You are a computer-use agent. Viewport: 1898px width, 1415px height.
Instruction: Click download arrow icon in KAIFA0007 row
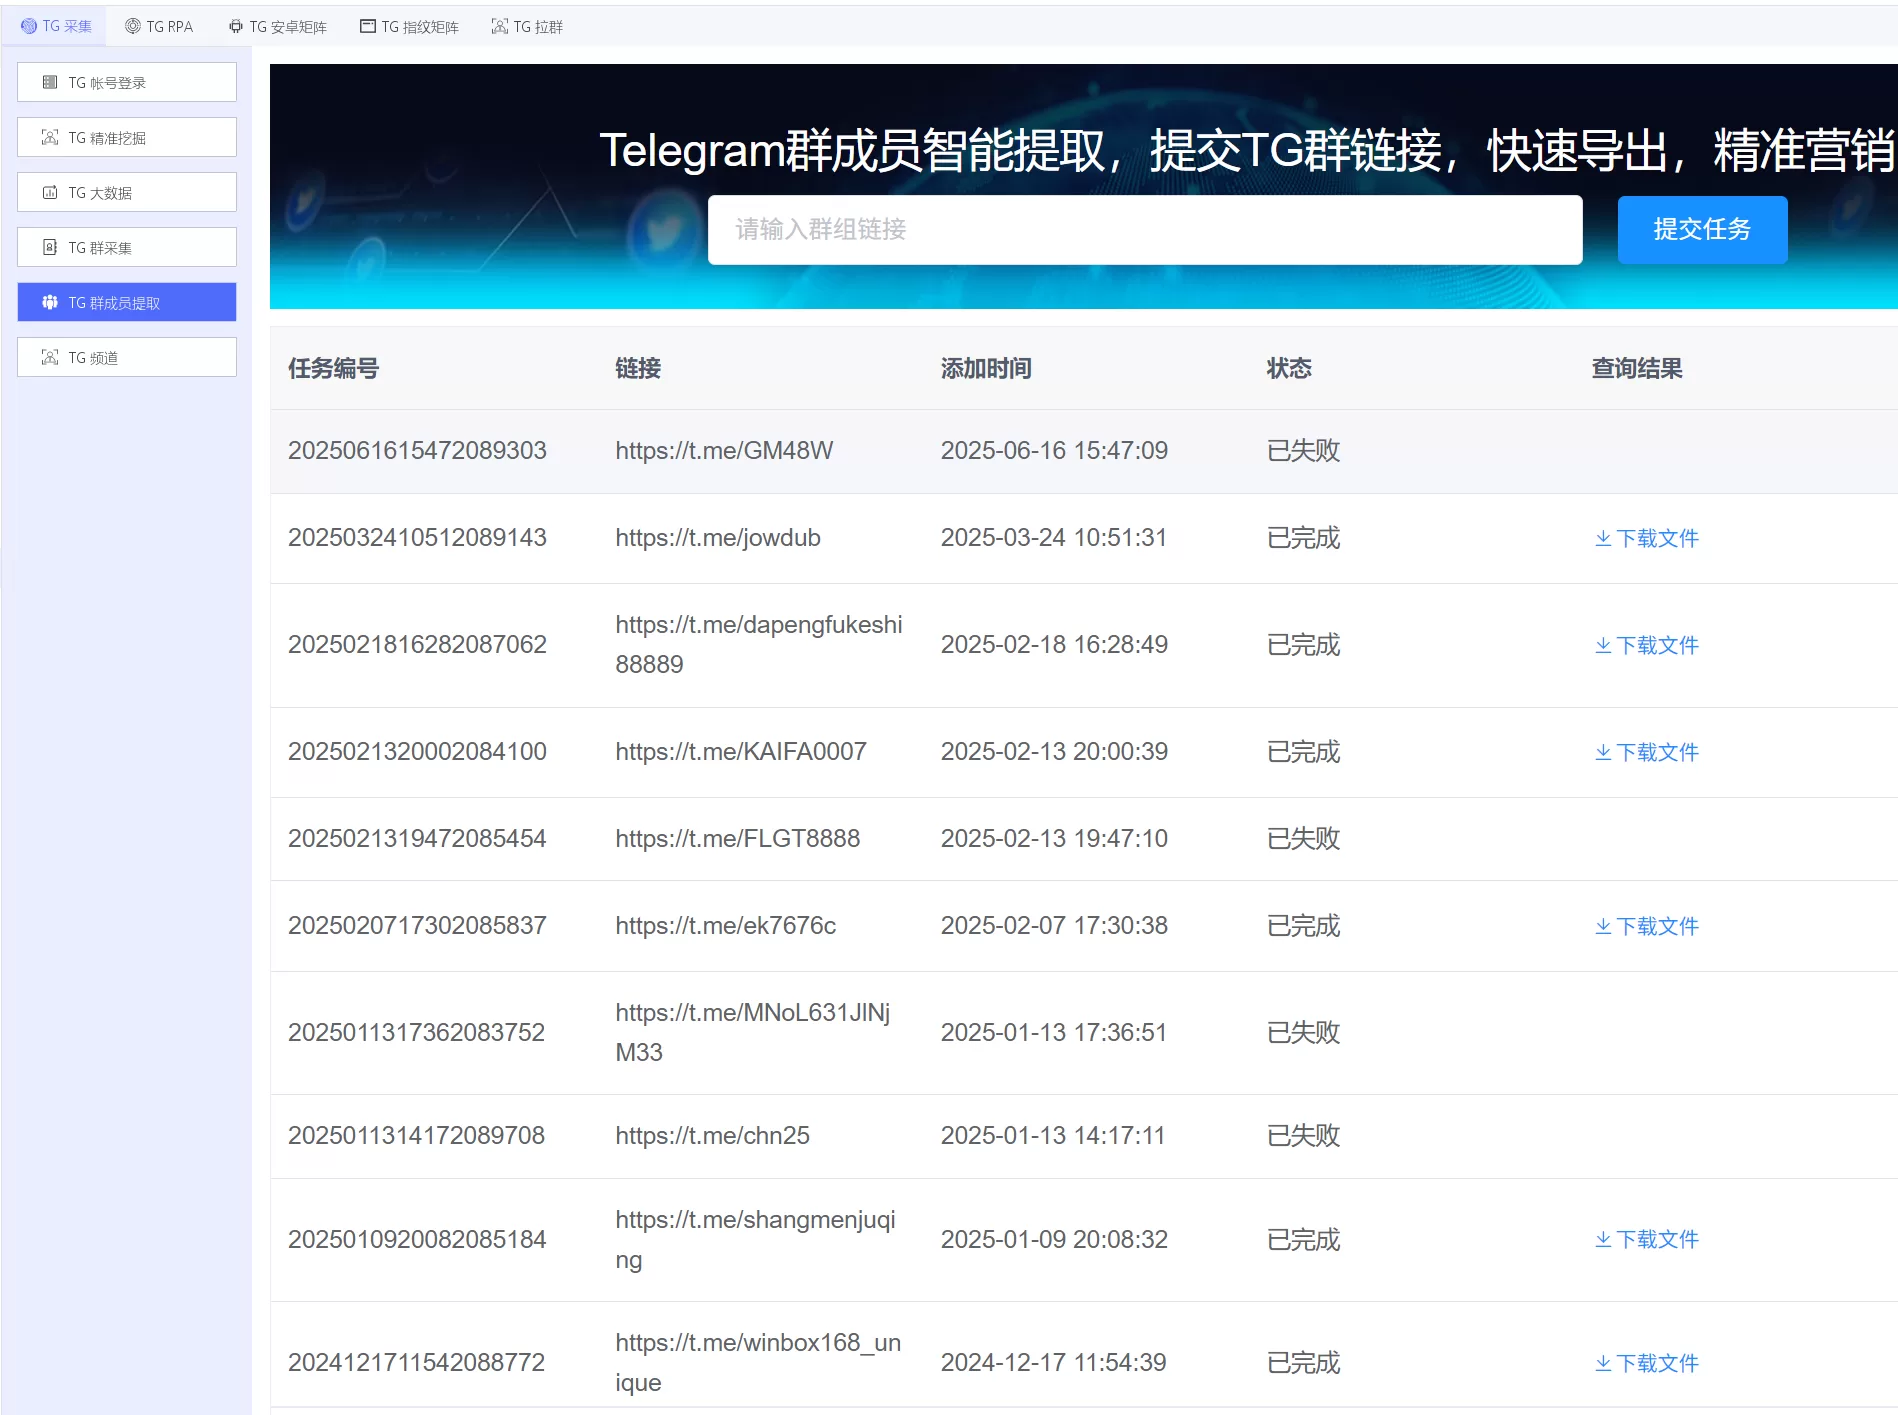[1603, 752]
